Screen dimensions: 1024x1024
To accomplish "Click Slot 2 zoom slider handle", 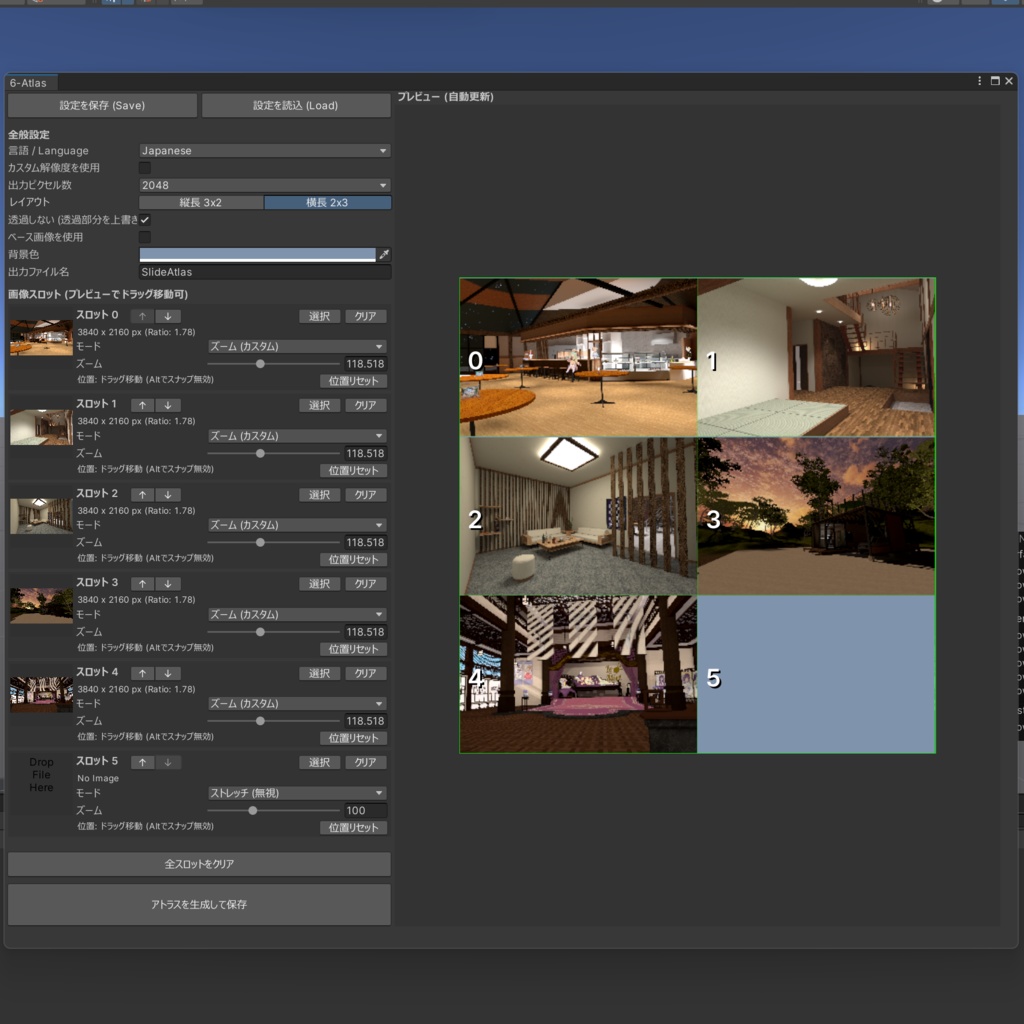I will click(x=260, y=543).
